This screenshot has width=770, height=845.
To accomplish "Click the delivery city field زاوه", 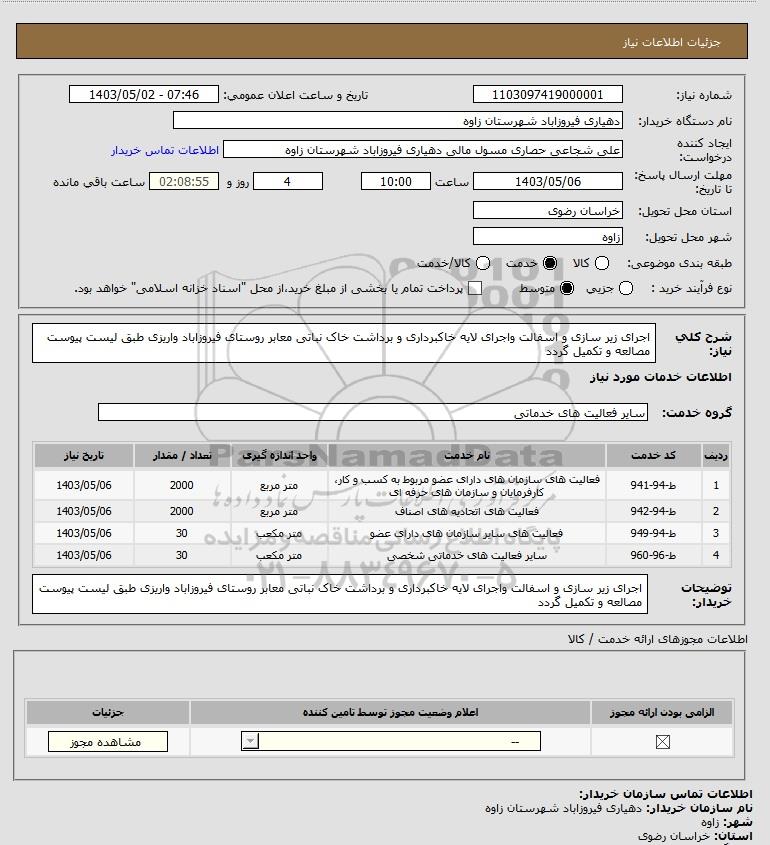I will (547, 237).
